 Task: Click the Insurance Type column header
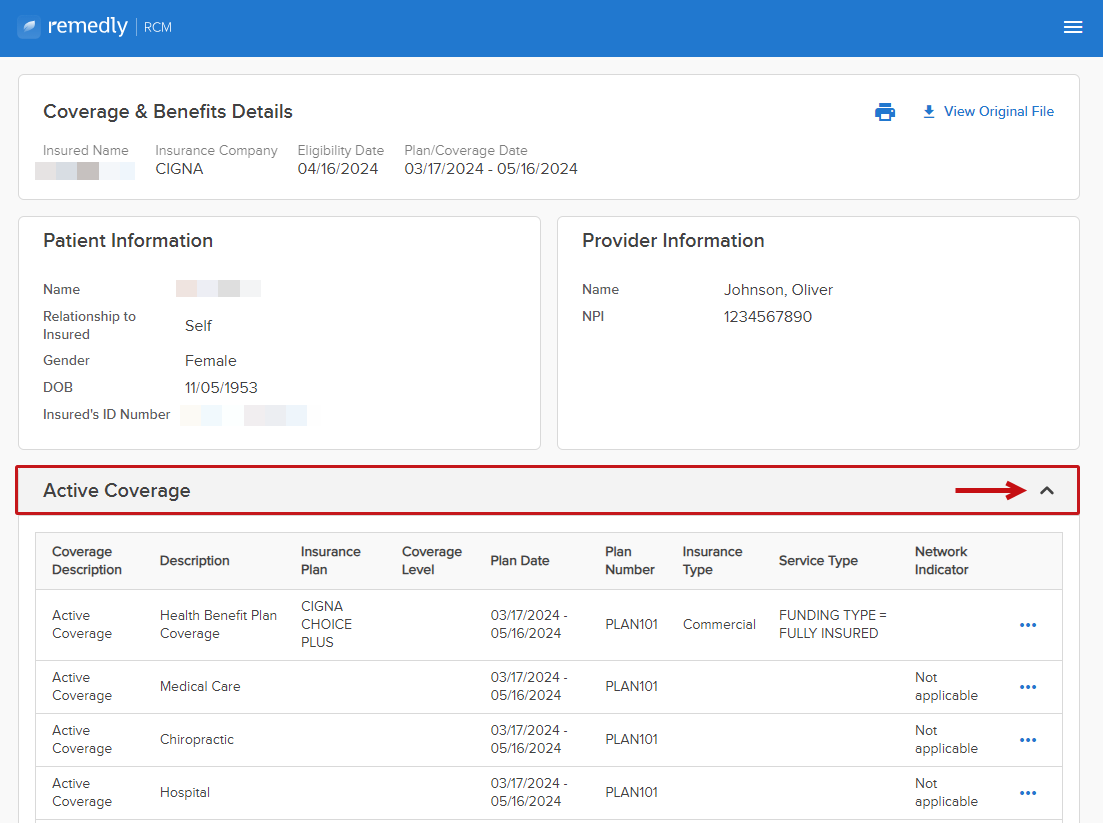click(x=712, y=561)
